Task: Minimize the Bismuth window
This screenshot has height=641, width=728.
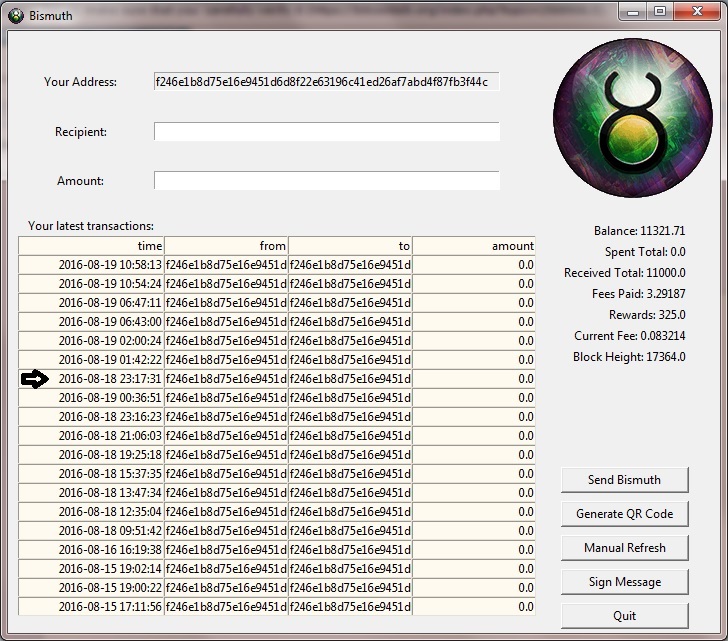Action: (632, 12)
